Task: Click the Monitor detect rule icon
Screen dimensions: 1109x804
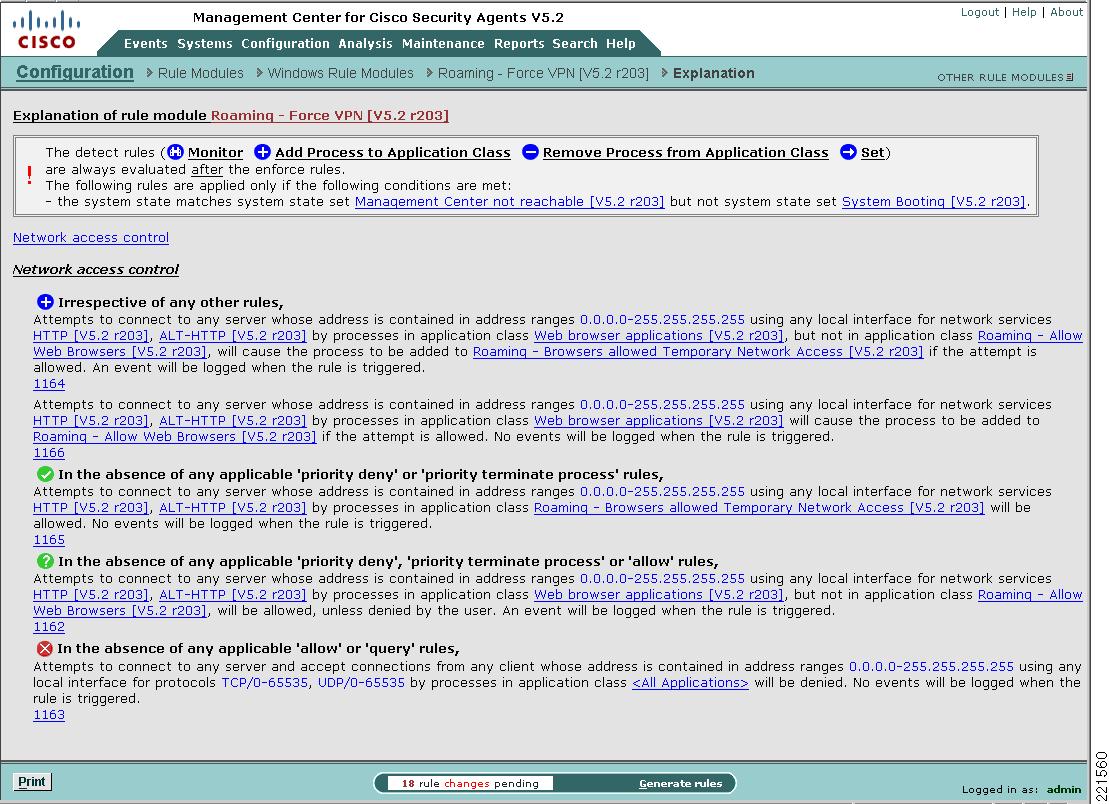Action: click(175, 152)
